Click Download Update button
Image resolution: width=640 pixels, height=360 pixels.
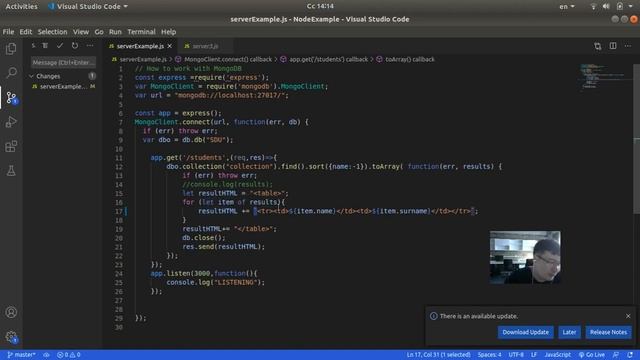click(x=525, y=332)
